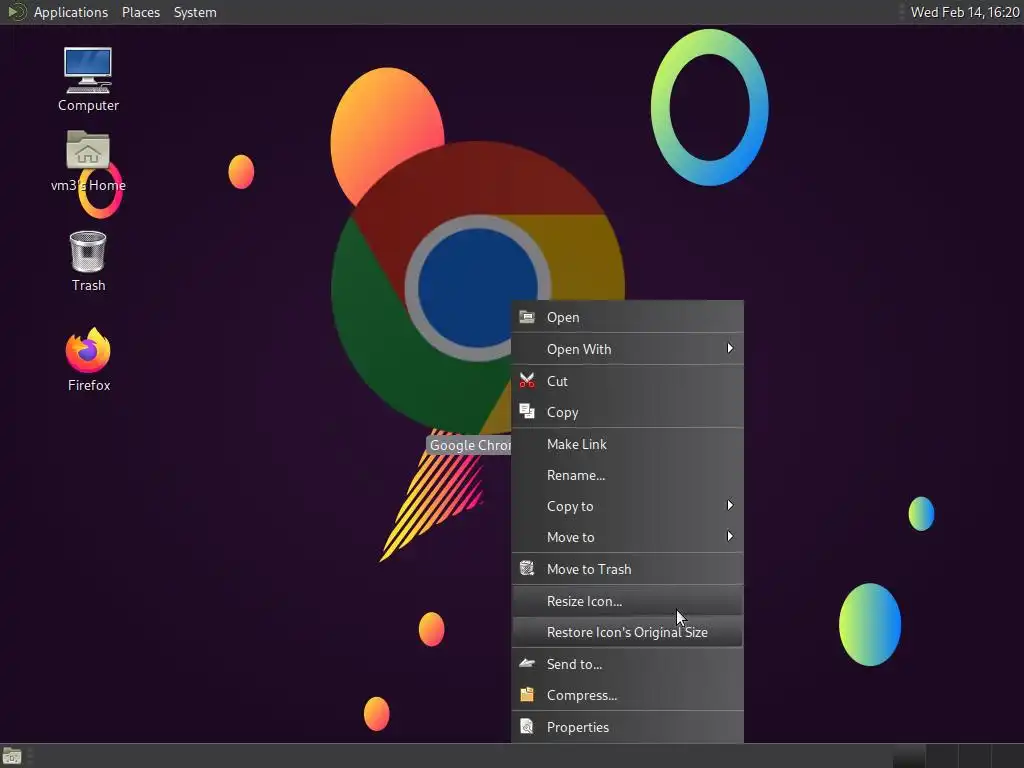Select the Trash desktop icon
Viewport: 1024px width, 768px height.
pos(88,251)
